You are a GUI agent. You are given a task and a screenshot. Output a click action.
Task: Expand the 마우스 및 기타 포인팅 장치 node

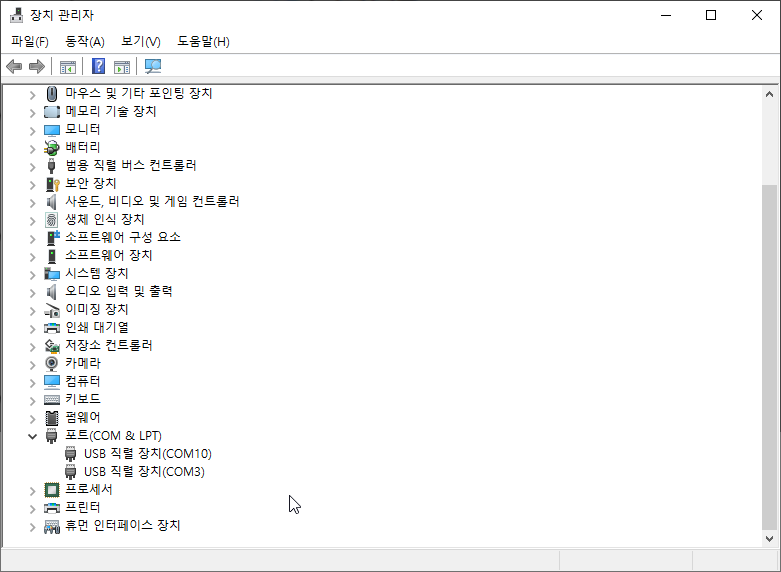pos(32,94)
